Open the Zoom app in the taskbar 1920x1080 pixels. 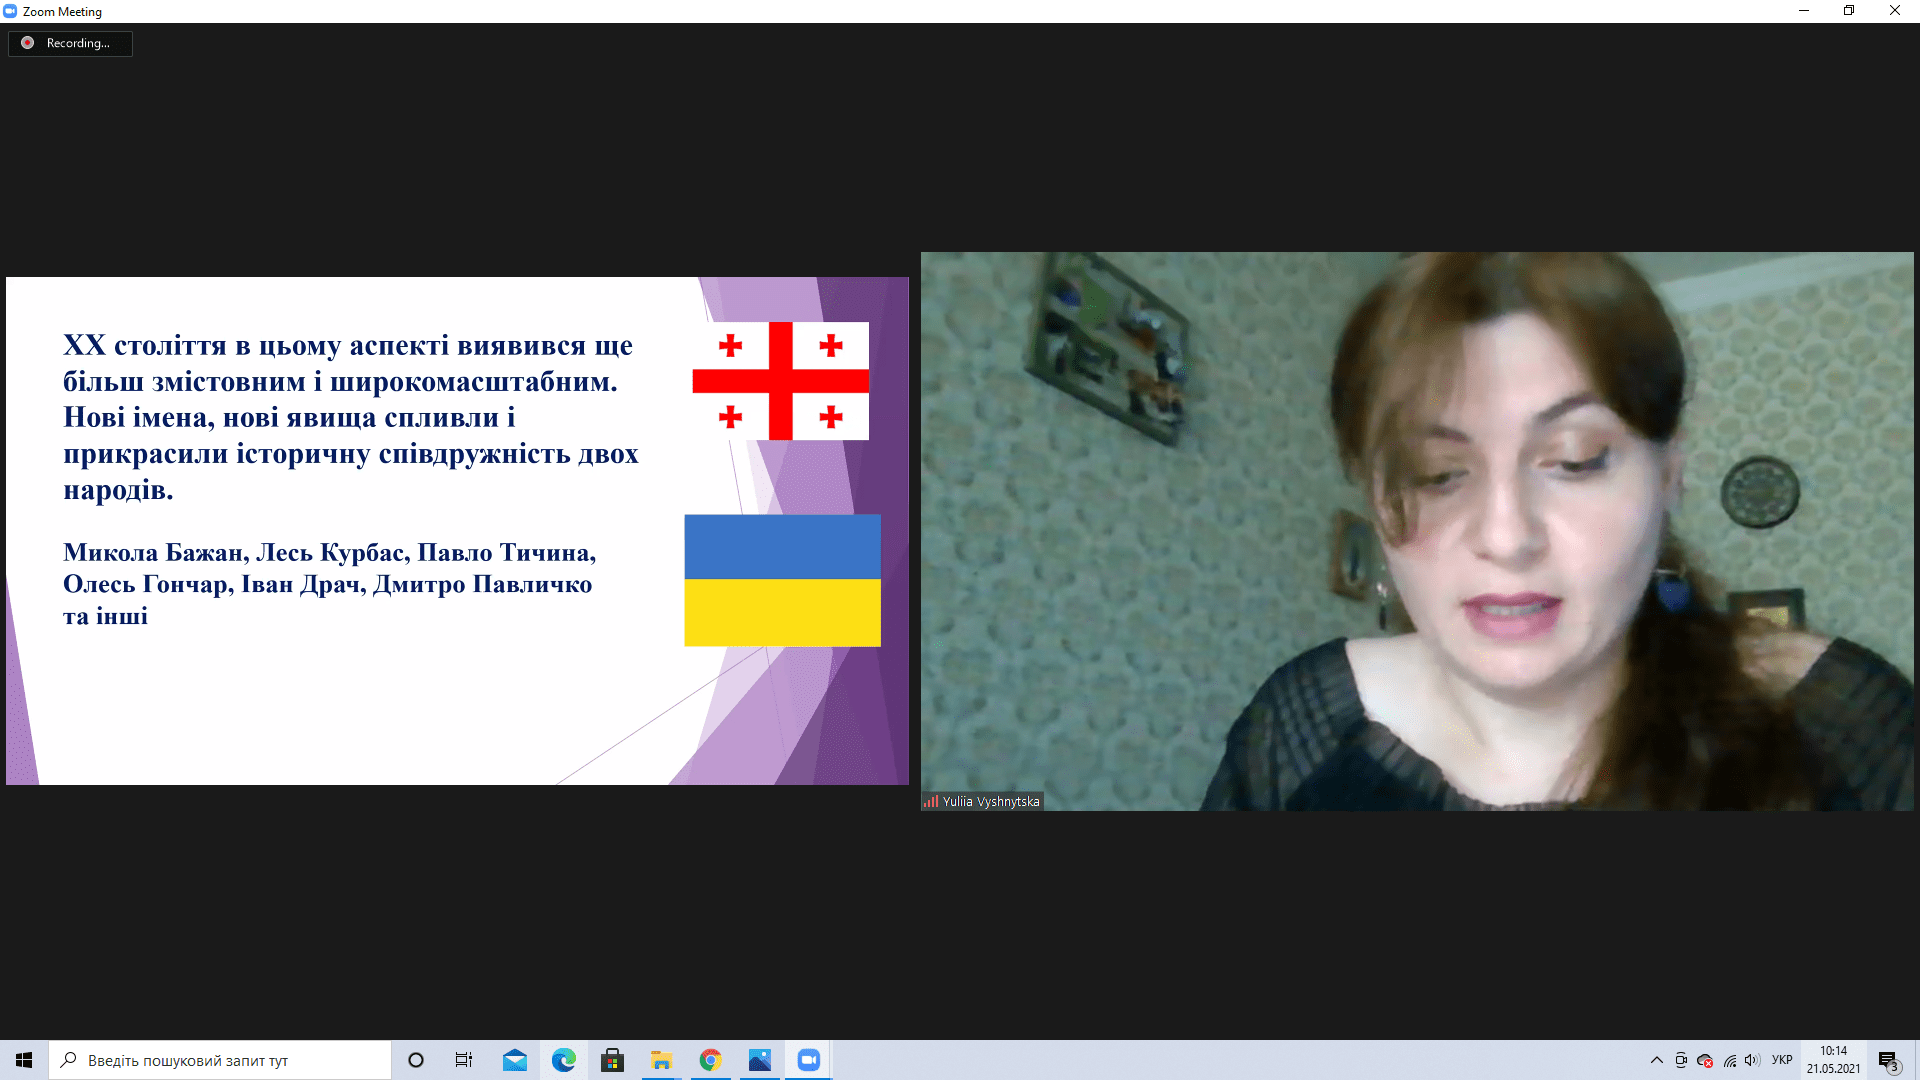(808, 1060)
